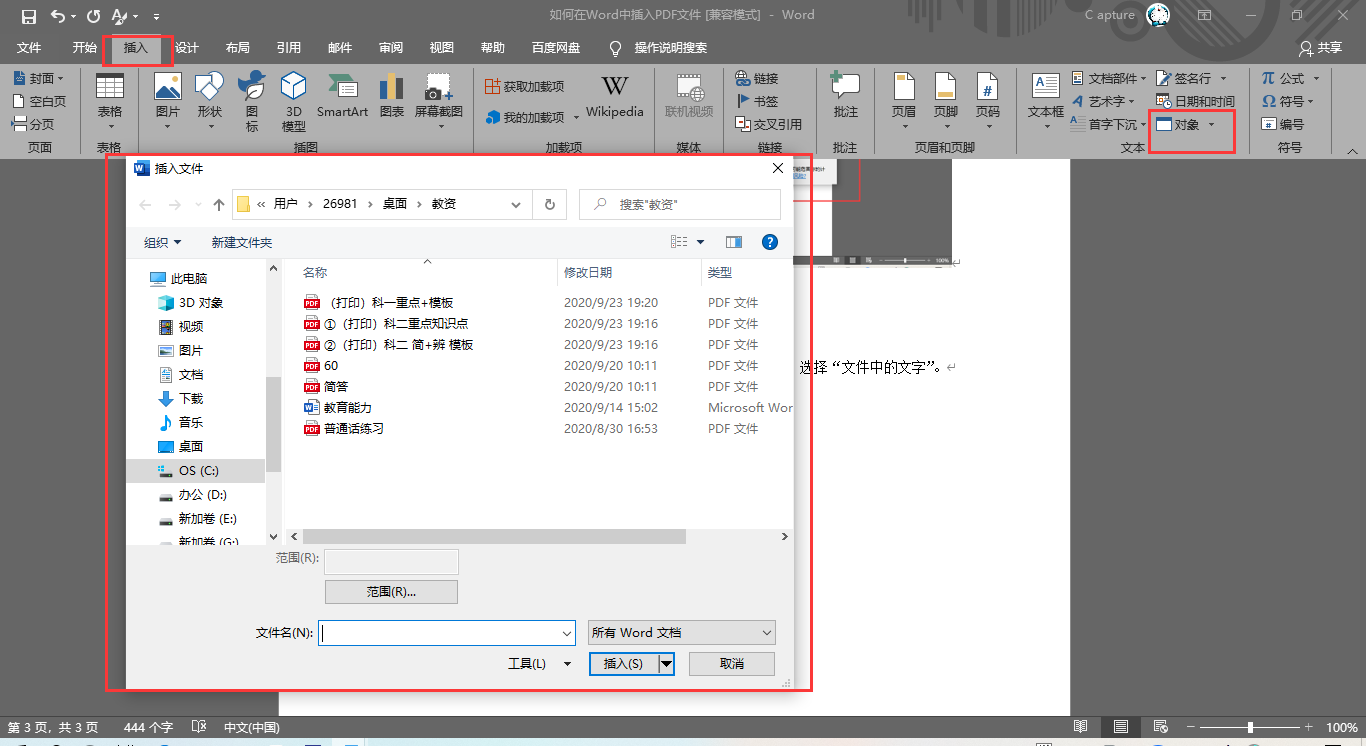Open the view options dropdown arrow
This screenshot has height=746, width=1366.
pyautogui.click(x=700, y=242)
